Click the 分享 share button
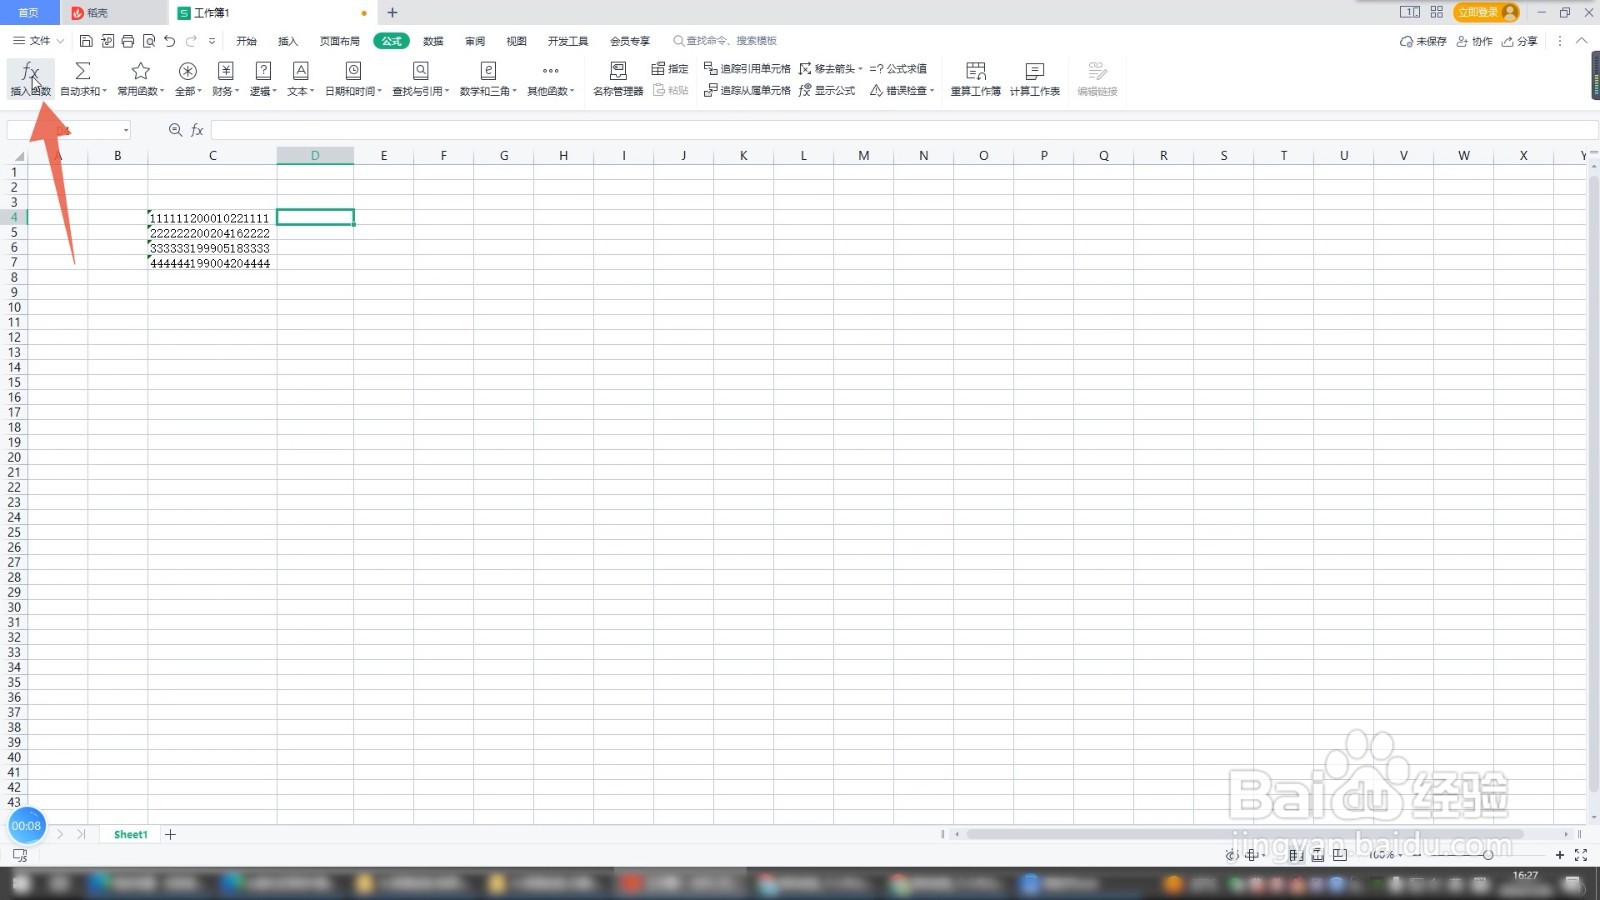 point(1520,41)
